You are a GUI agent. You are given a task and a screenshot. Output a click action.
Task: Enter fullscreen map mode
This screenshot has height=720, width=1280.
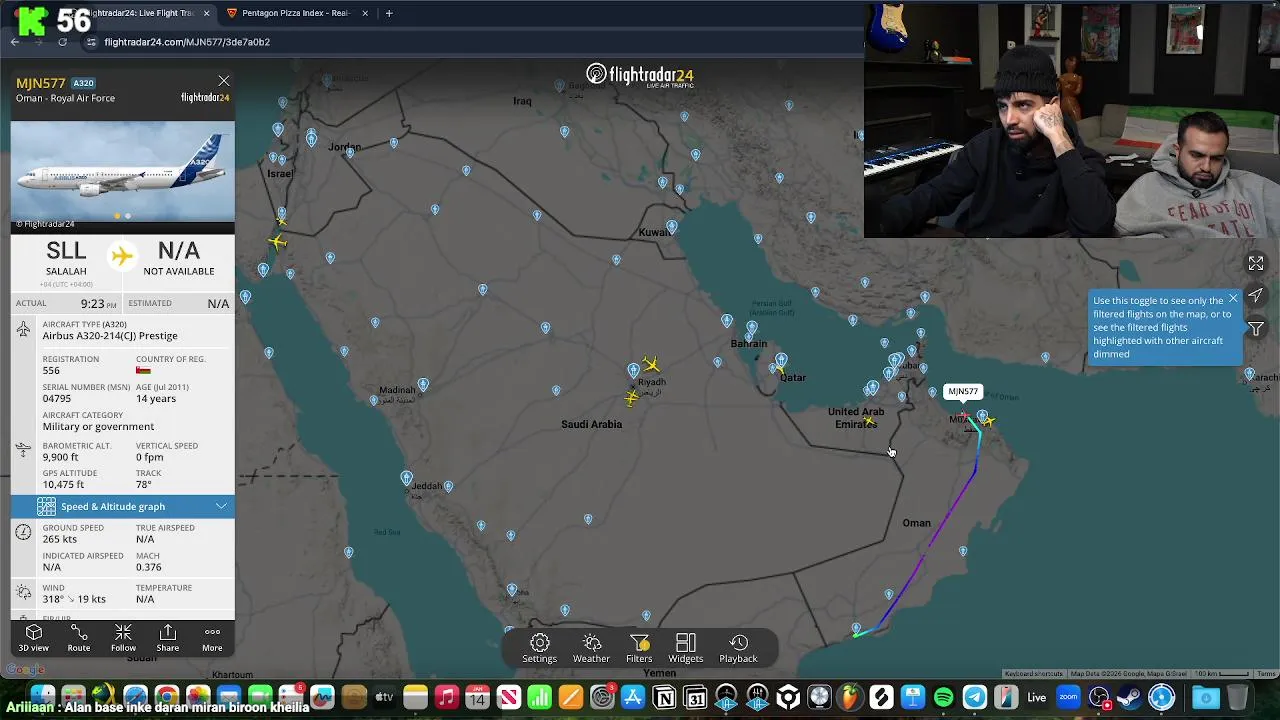tap(1256, 263)
